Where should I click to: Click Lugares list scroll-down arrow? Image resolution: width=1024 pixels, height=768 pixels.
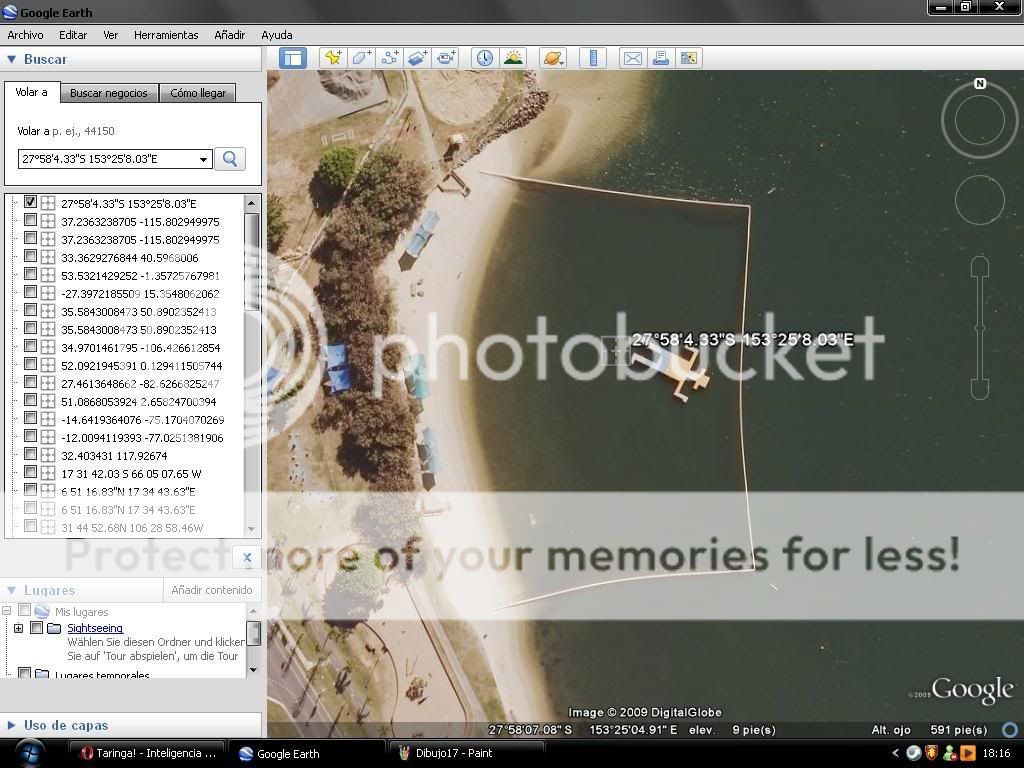point(253,670)
